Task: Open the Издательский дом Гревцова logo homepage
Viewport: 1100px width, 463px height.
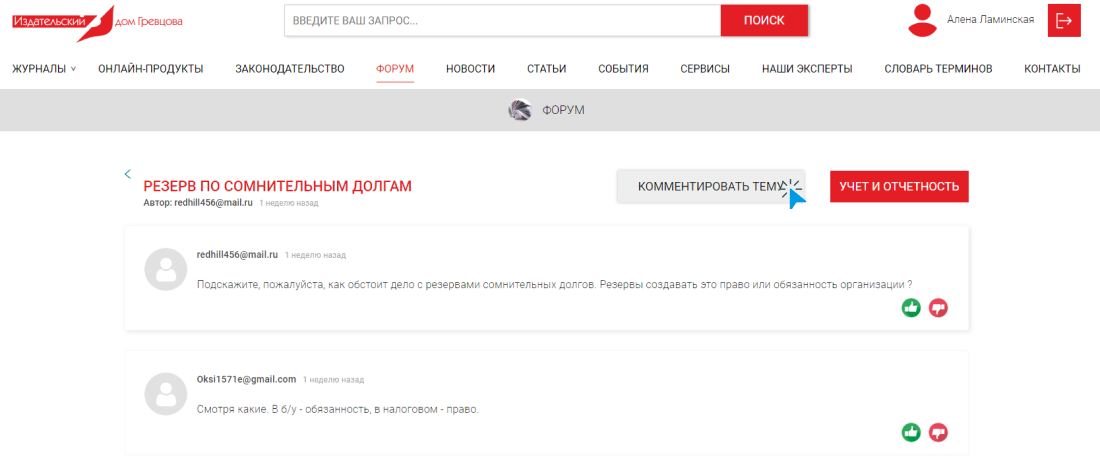Action: coord(97,20)
